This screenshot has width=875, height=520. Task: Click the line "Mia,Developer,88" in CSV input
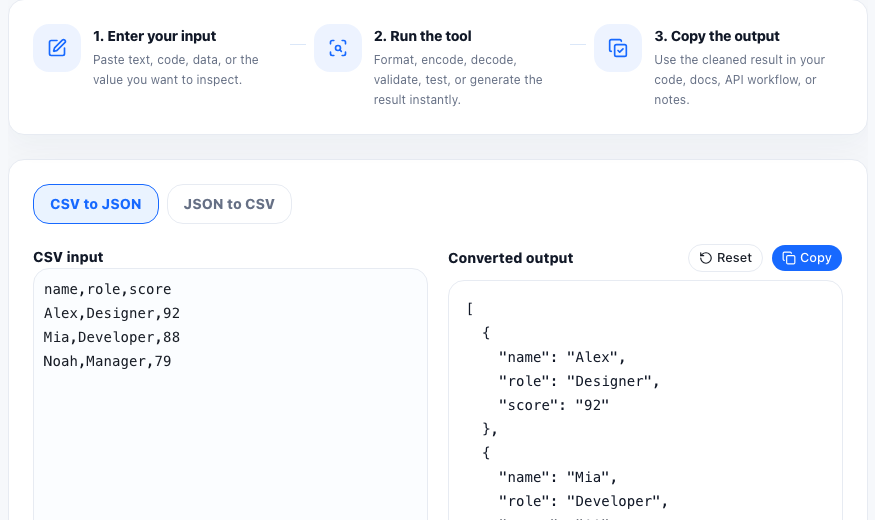(112, 338)
